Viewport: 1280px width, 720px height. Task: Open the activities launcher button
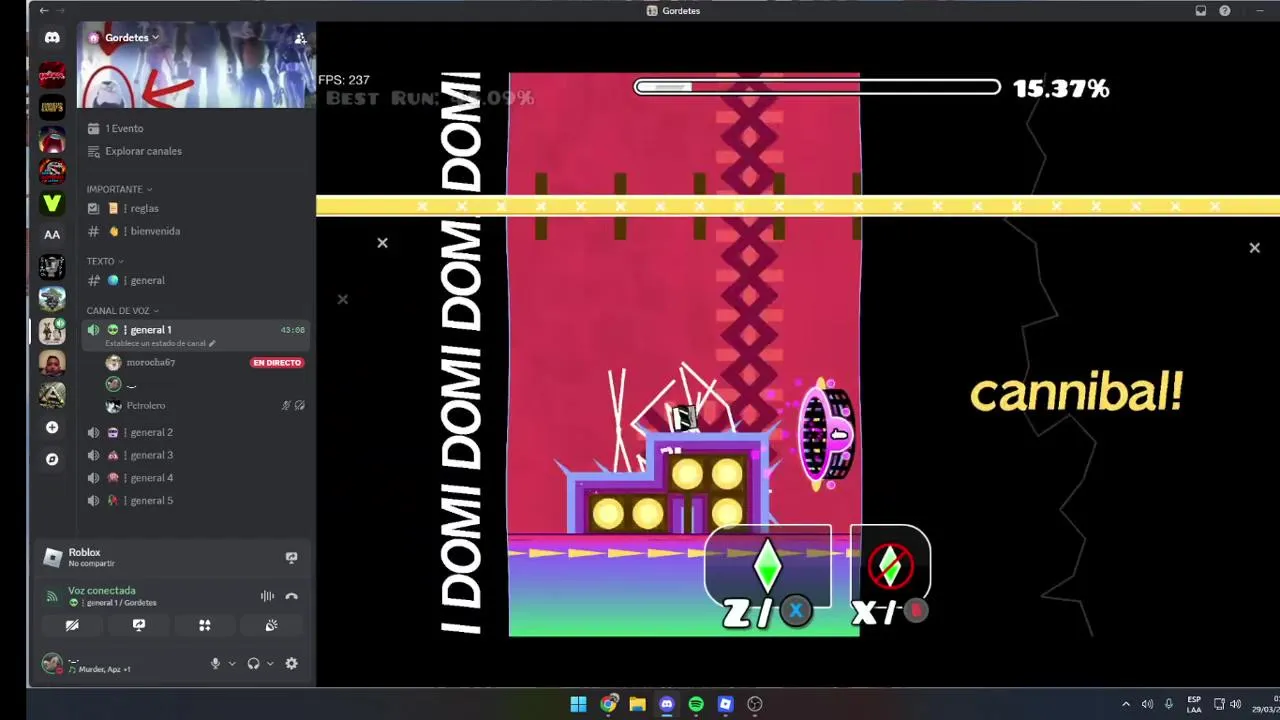[205, 625]
